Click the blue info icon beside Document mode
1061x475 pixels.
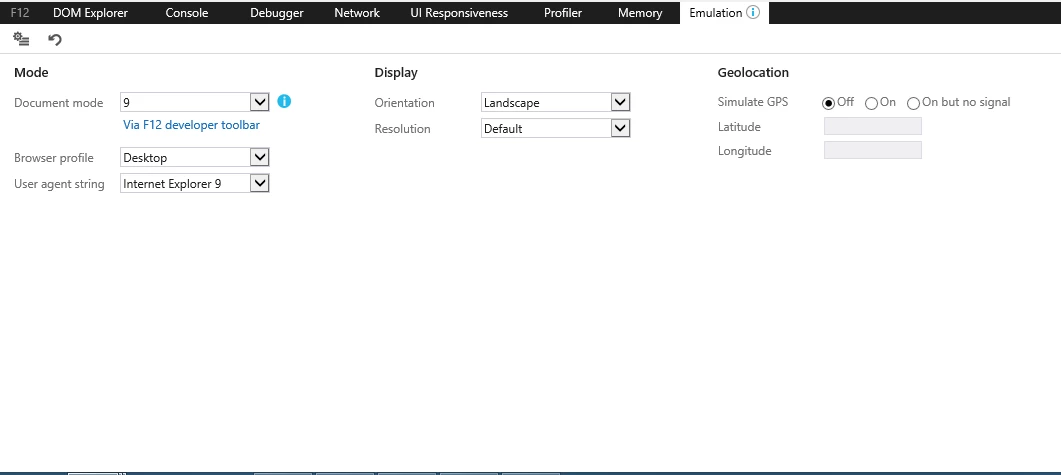pyautogui.click(x=284, y=102)
